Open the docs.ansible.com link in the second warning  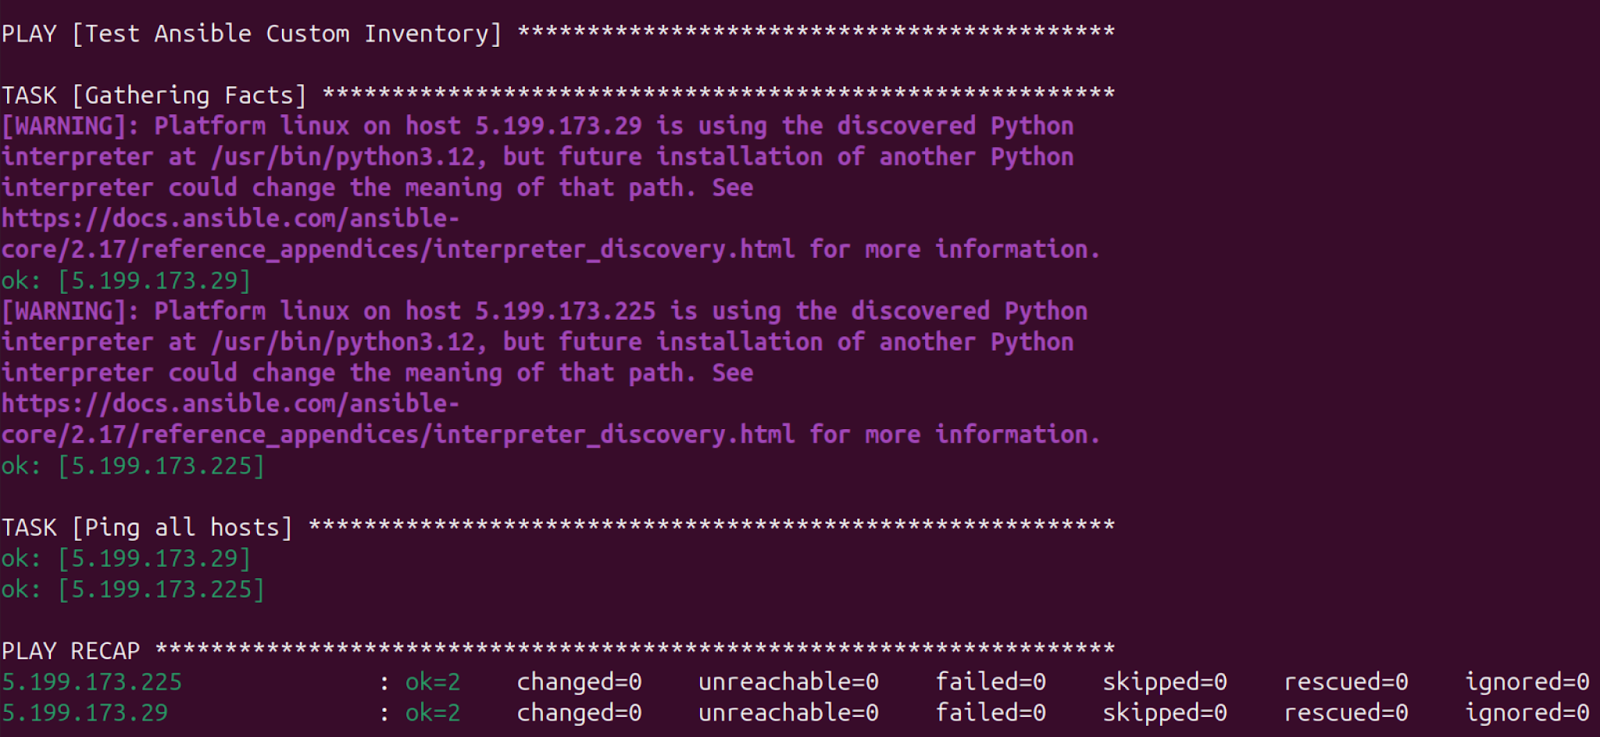click(x=230, y=404)
